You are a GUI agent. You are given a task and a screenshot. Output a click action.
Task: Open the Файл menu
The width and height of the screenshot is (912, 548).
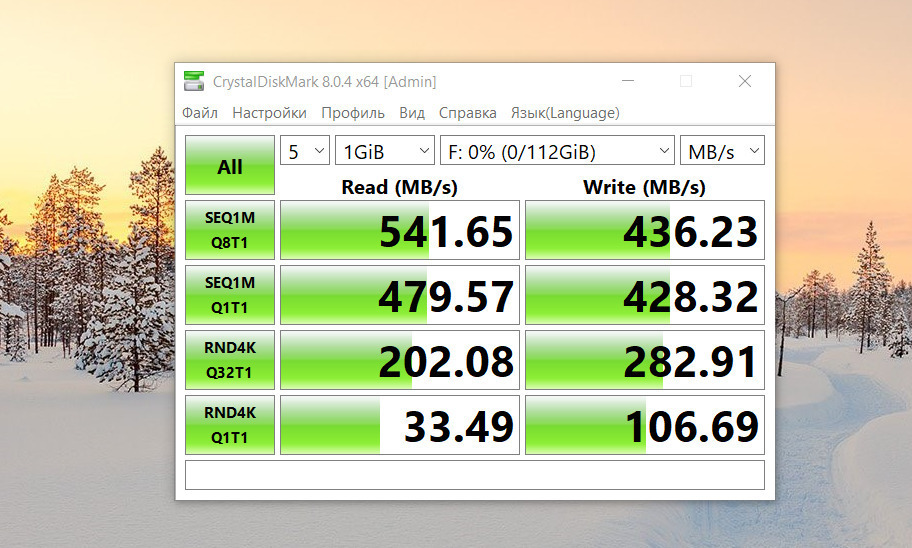click(x=200, y=112)
